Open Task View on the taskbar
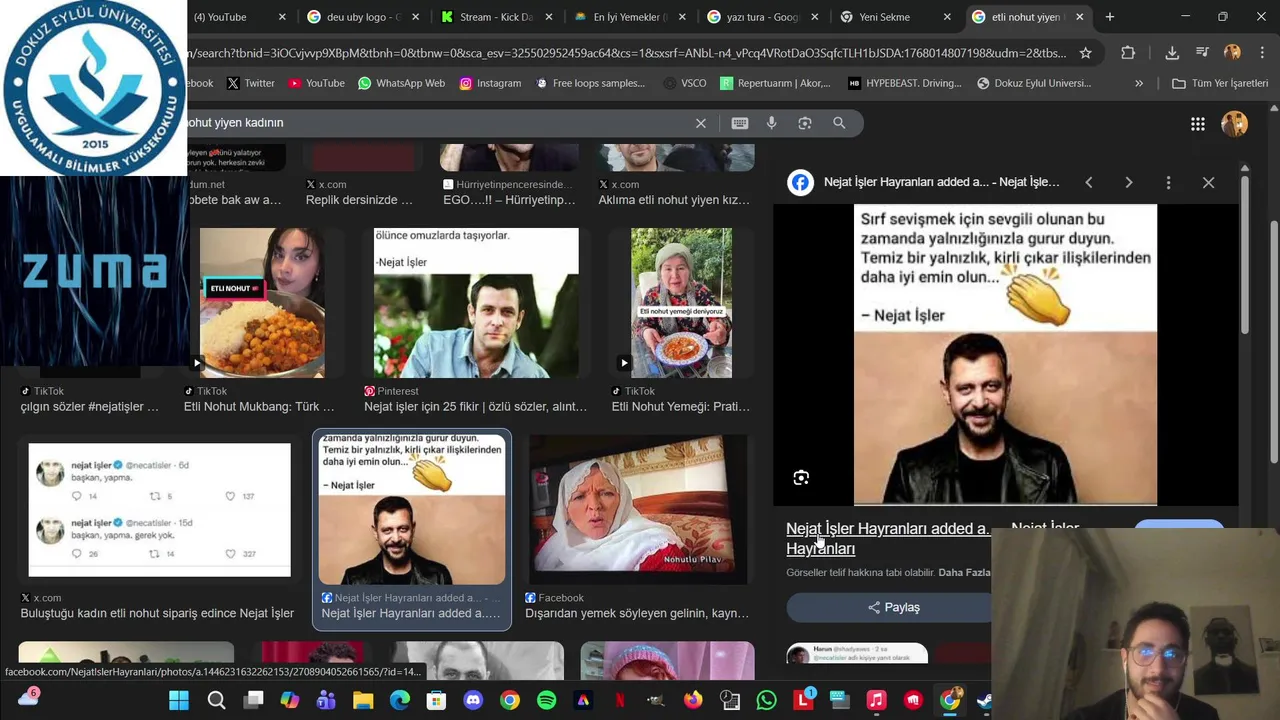Screen dimensions: 1280x720 253,700
